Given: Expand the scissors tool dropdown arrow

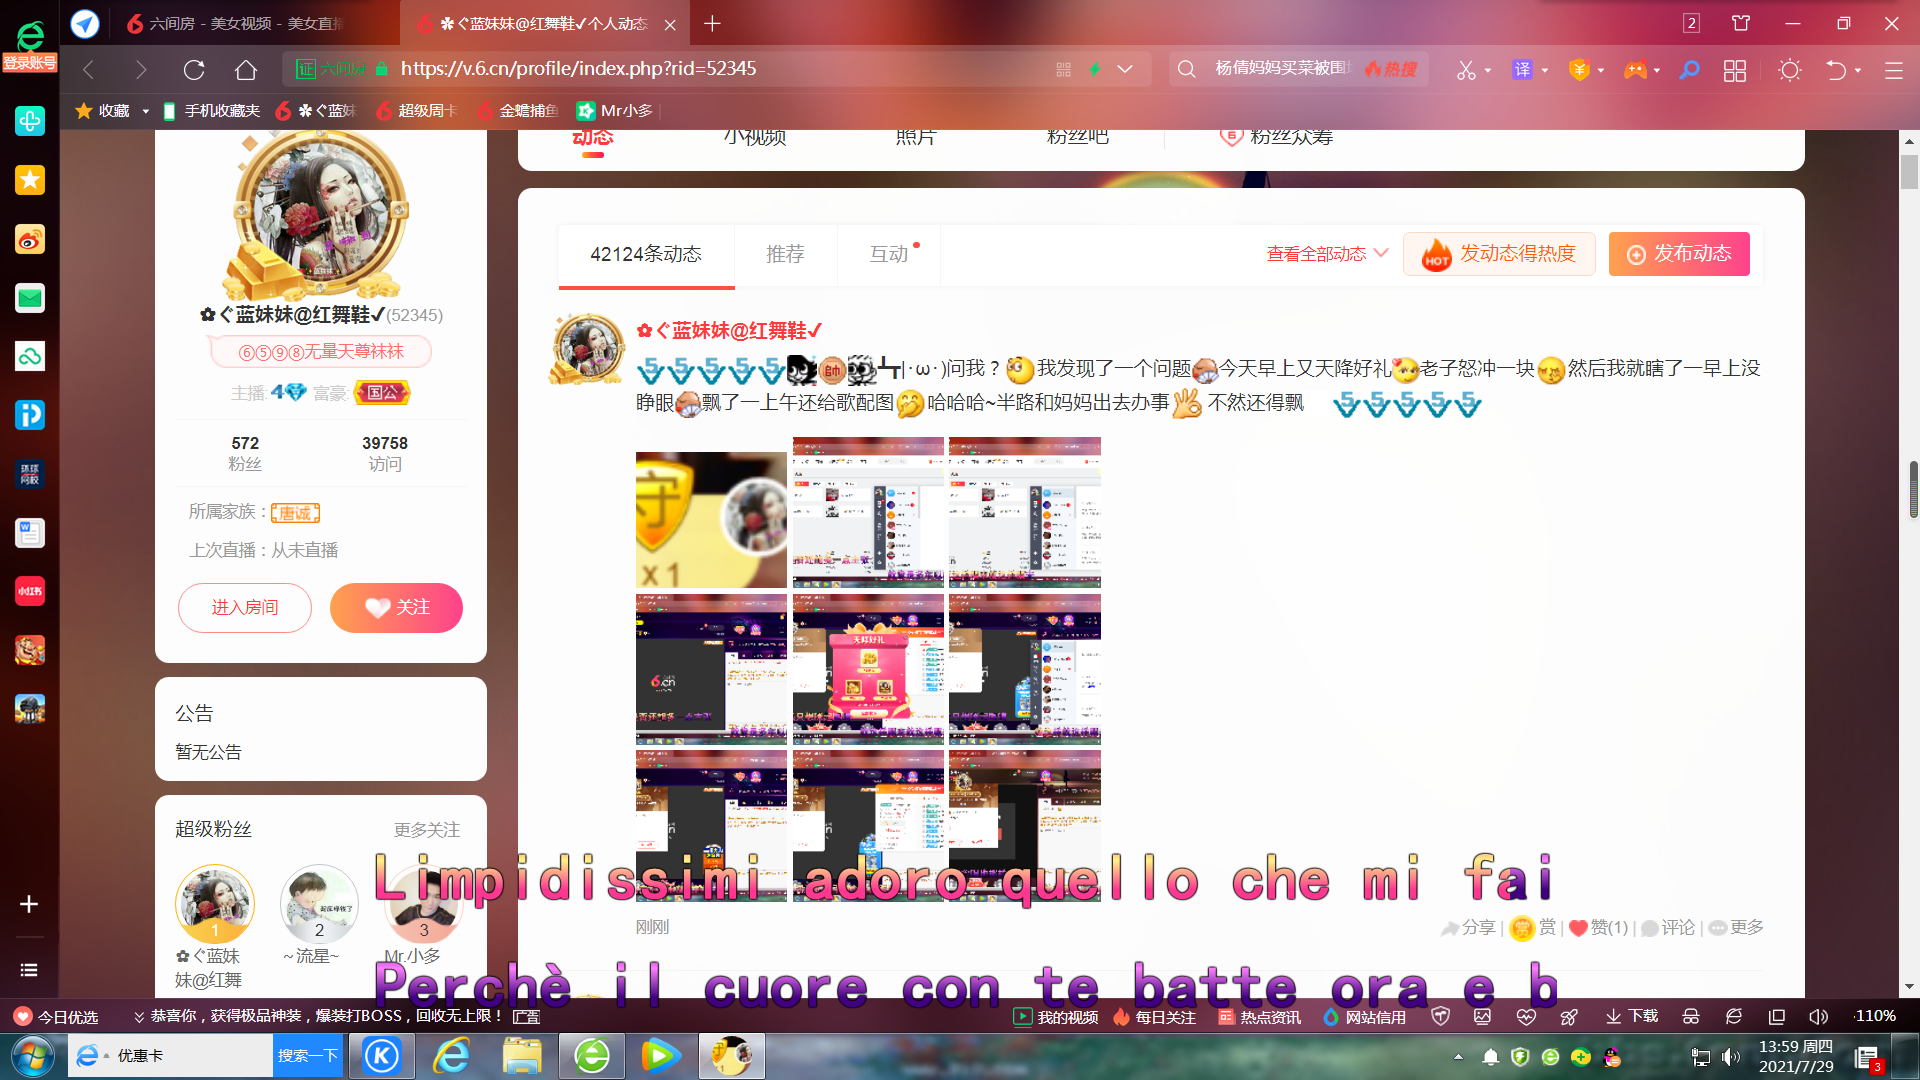Looking at the screenshot, I should (x=1488, y=71).
